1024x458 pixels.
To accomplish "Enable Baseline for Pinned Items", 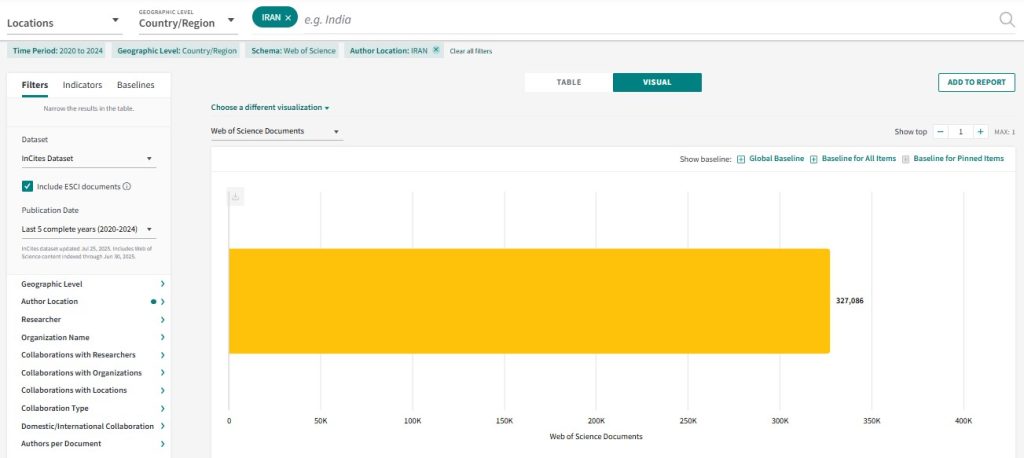I will tap(906, 159).
